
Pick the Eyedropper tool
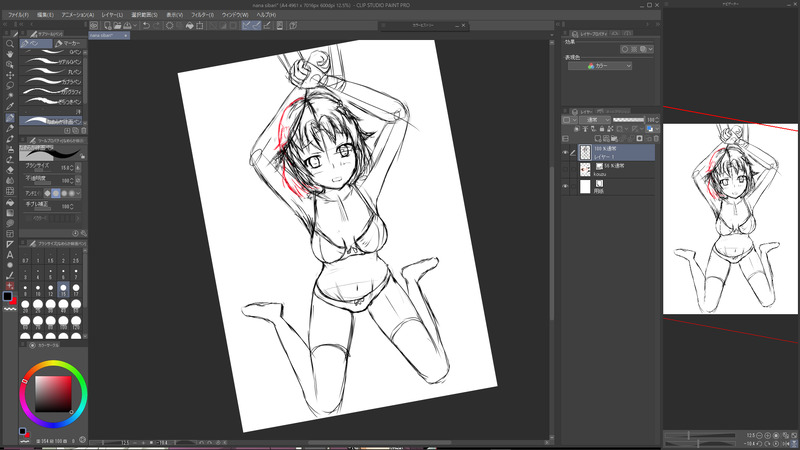(x=9, y=106)
